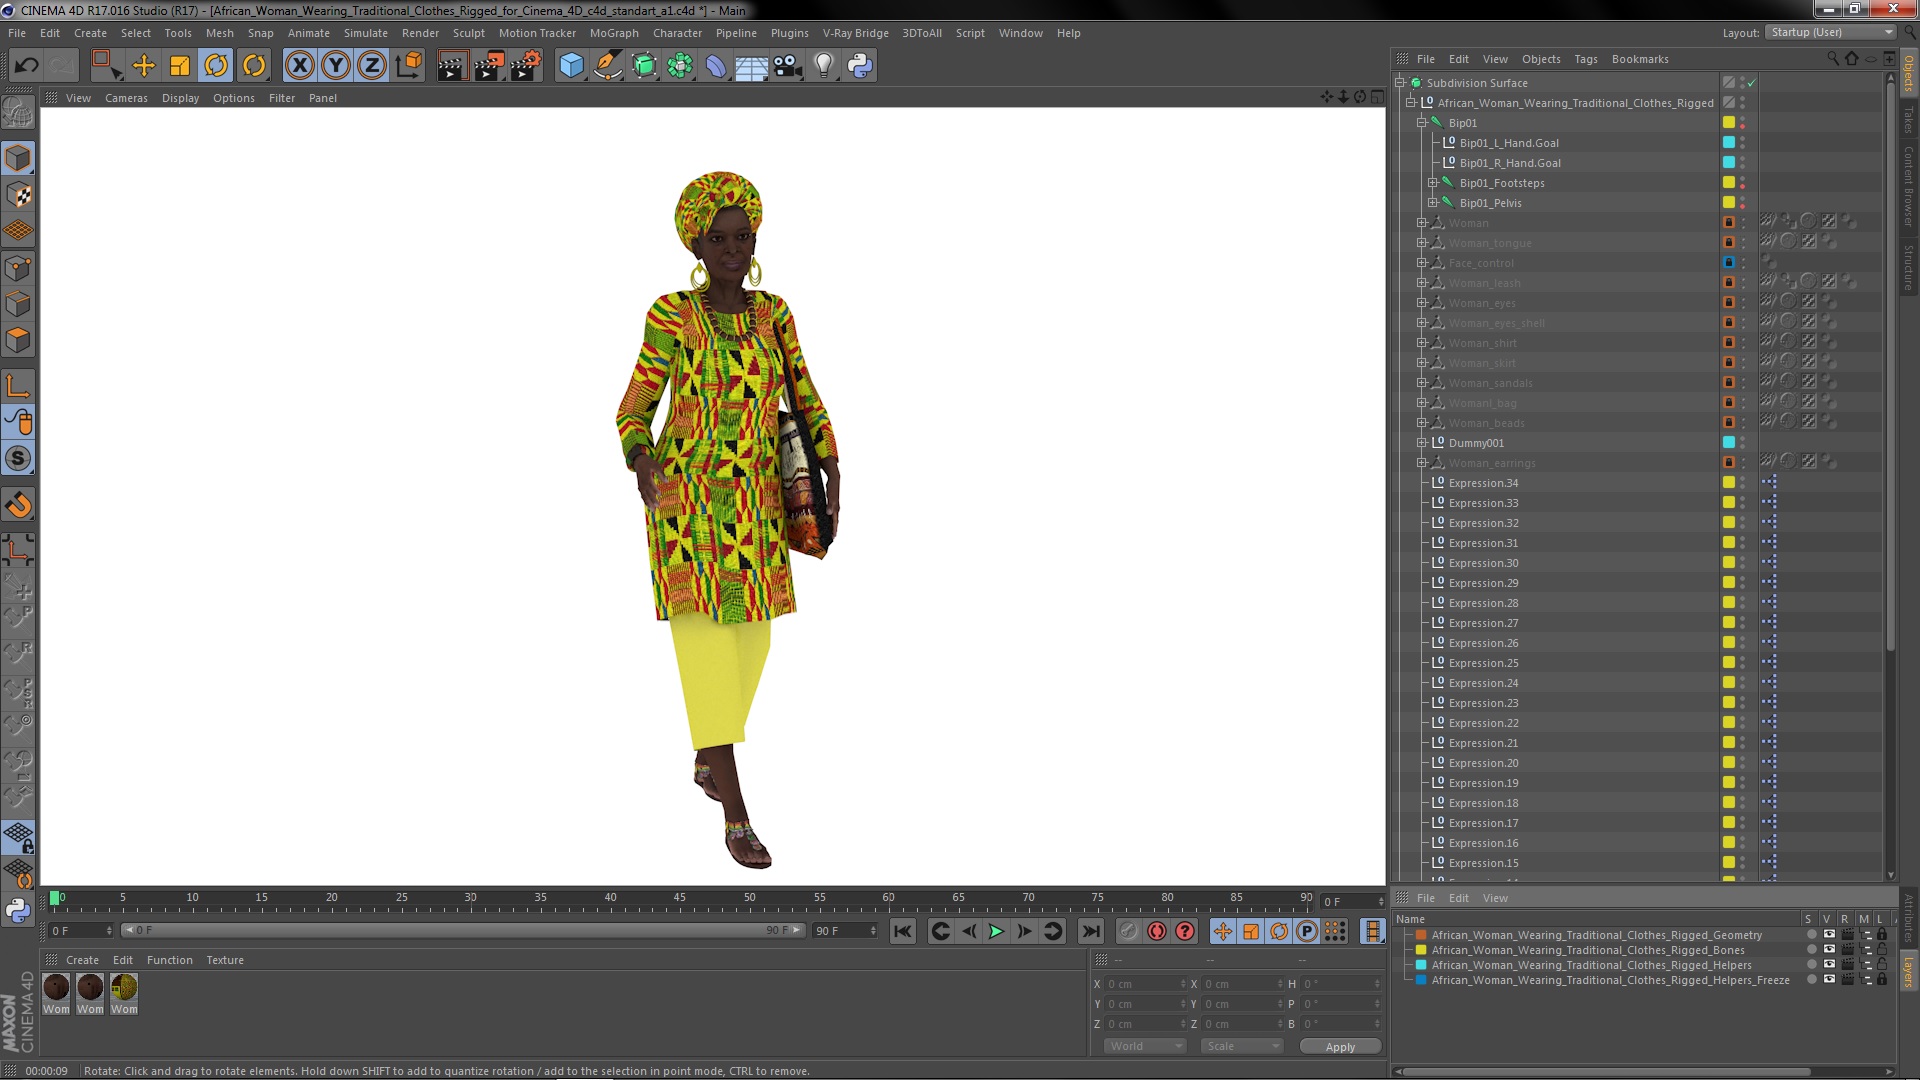This screenshot has width=1920, height=1080.
Task: Open the Python script icon in toolbar
Action: 859,66
